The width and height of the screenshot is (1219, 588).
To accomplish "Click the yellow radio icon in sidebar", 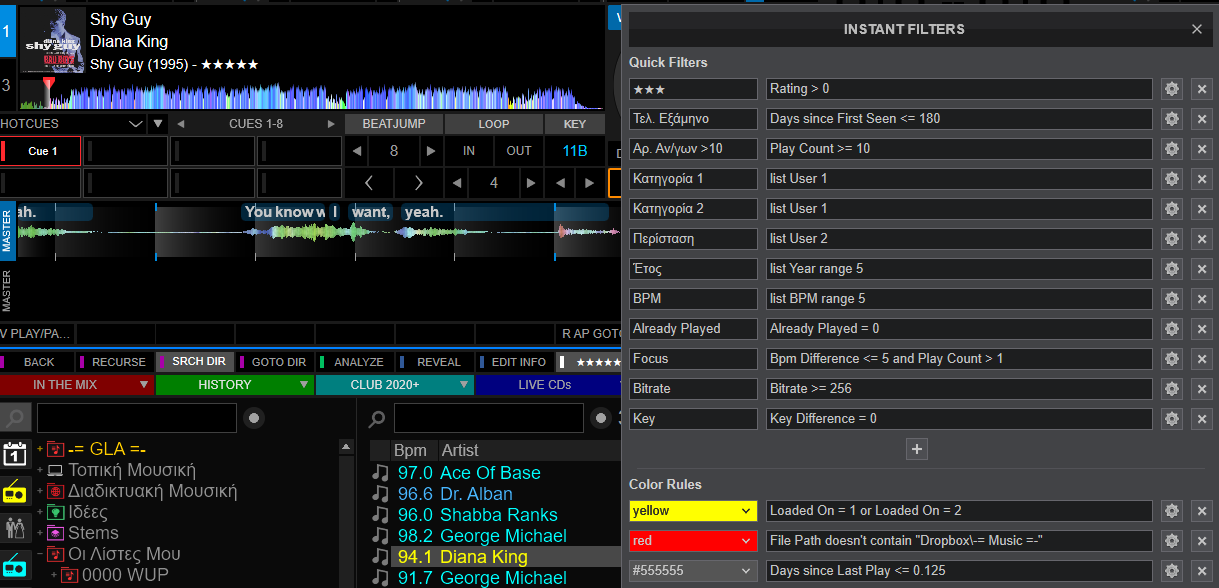I will (15, 491).
